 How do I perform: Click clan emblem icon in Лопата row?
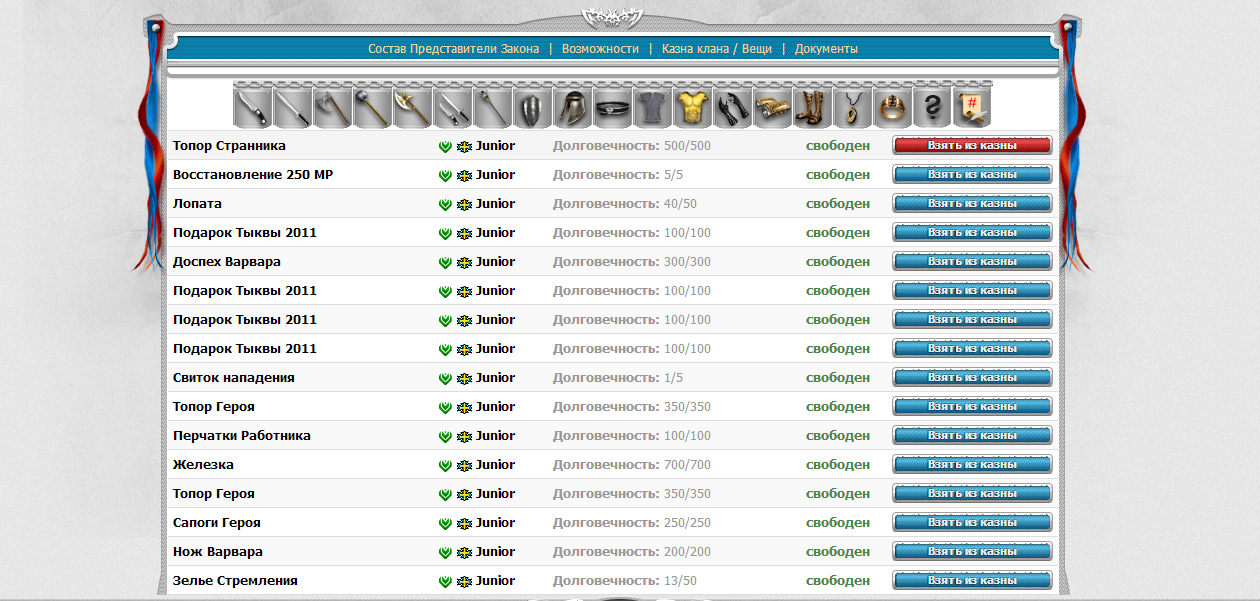(464, 204)
